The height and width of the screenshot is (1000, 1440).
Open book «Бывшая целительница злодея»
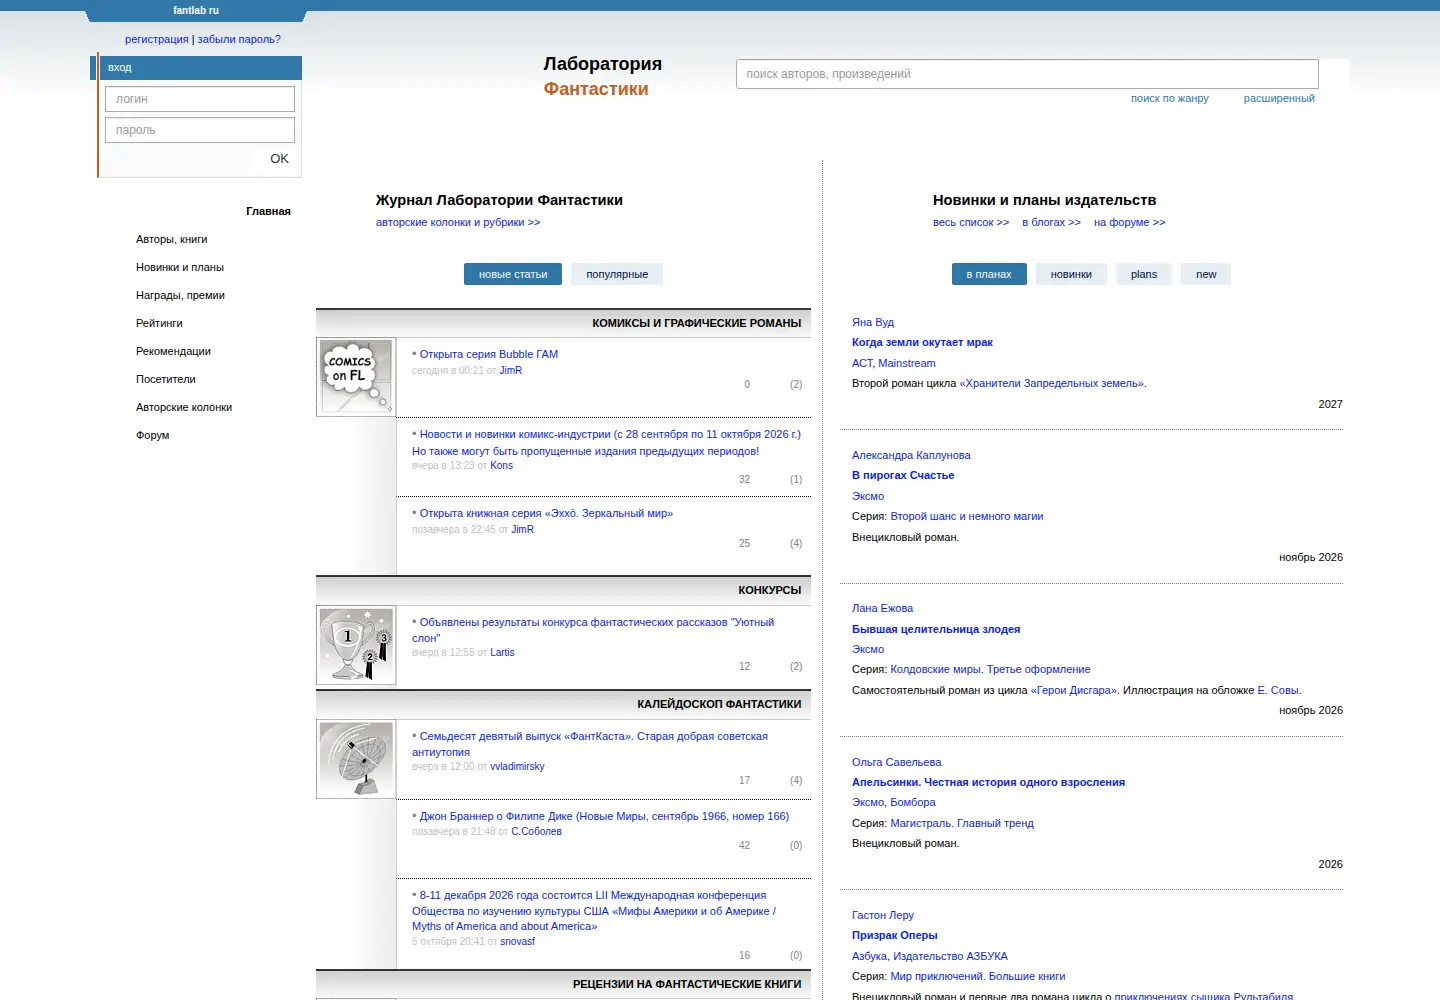[x=936, y=629]
